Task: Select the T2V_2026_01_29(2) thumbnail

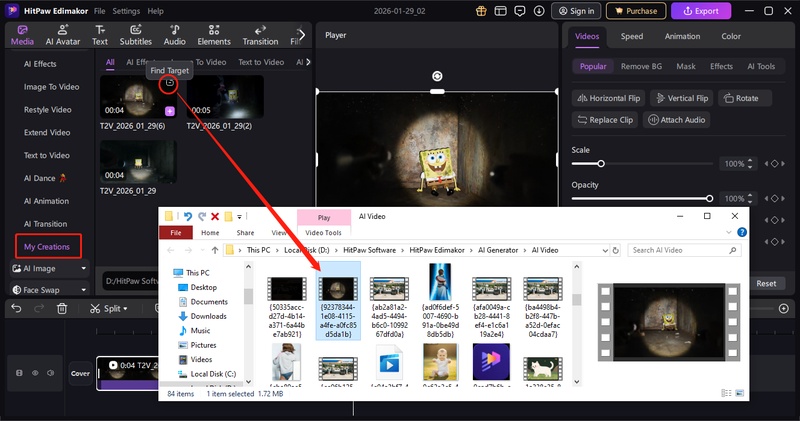Action: point(225,97)
